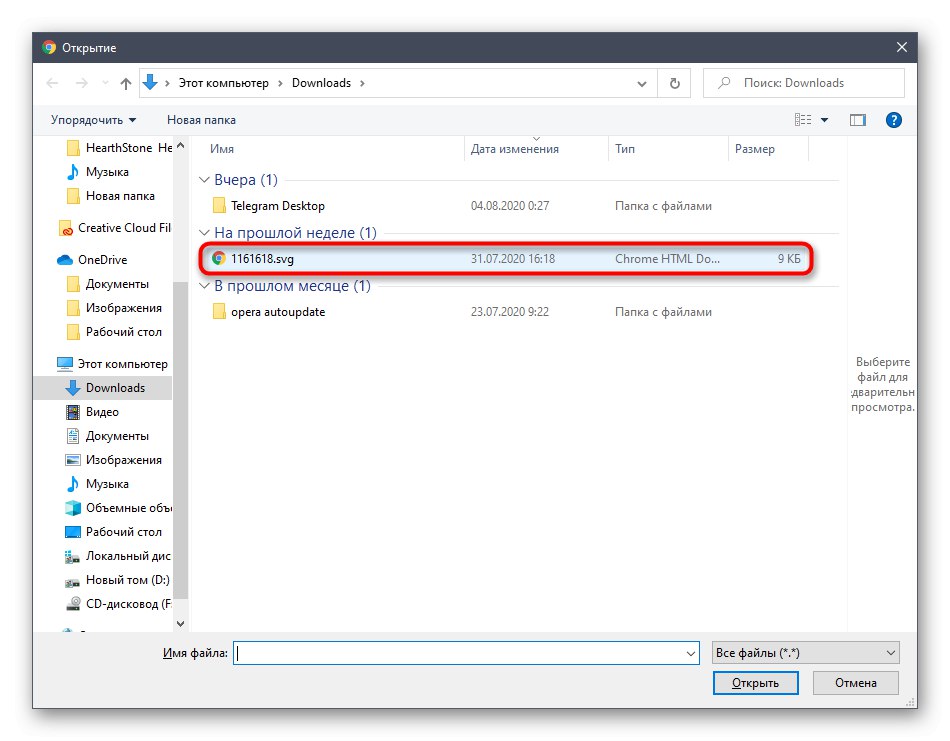The height and width of the screenshot is (741, 950).
Task: Open OneDrive Рабочий стол folder
Action: (114, 332)
